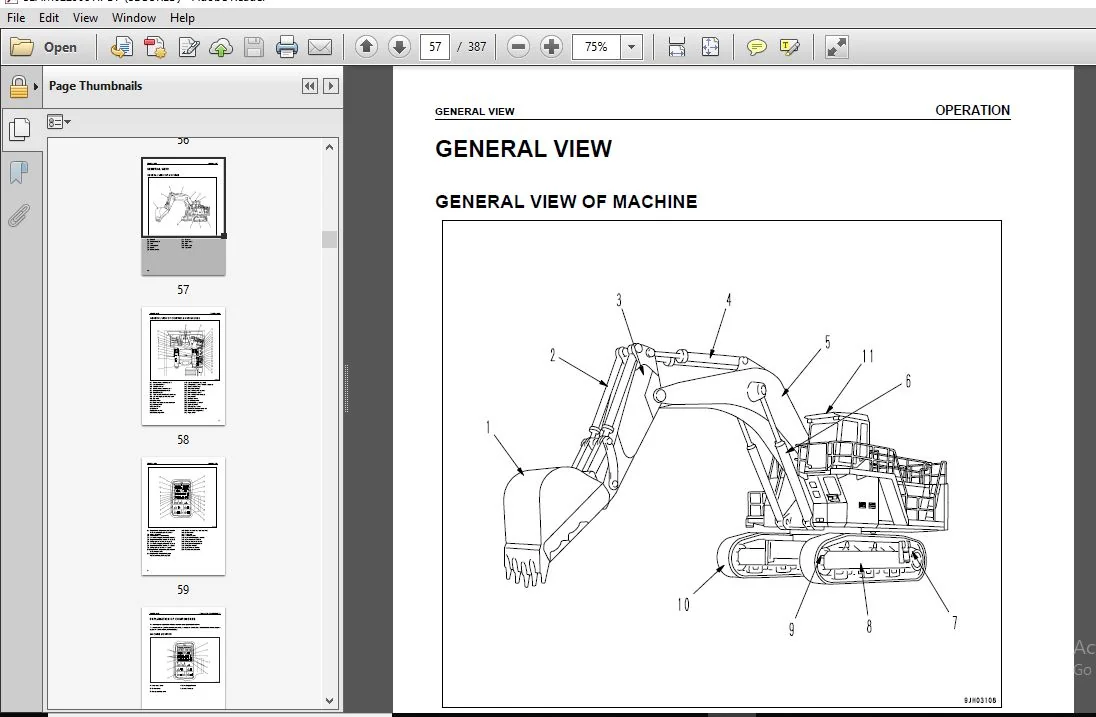Click the convert to PDF icon
The width and height of the screenshot is (1096, 717).
pyautogui.click(x=154, y=48)
